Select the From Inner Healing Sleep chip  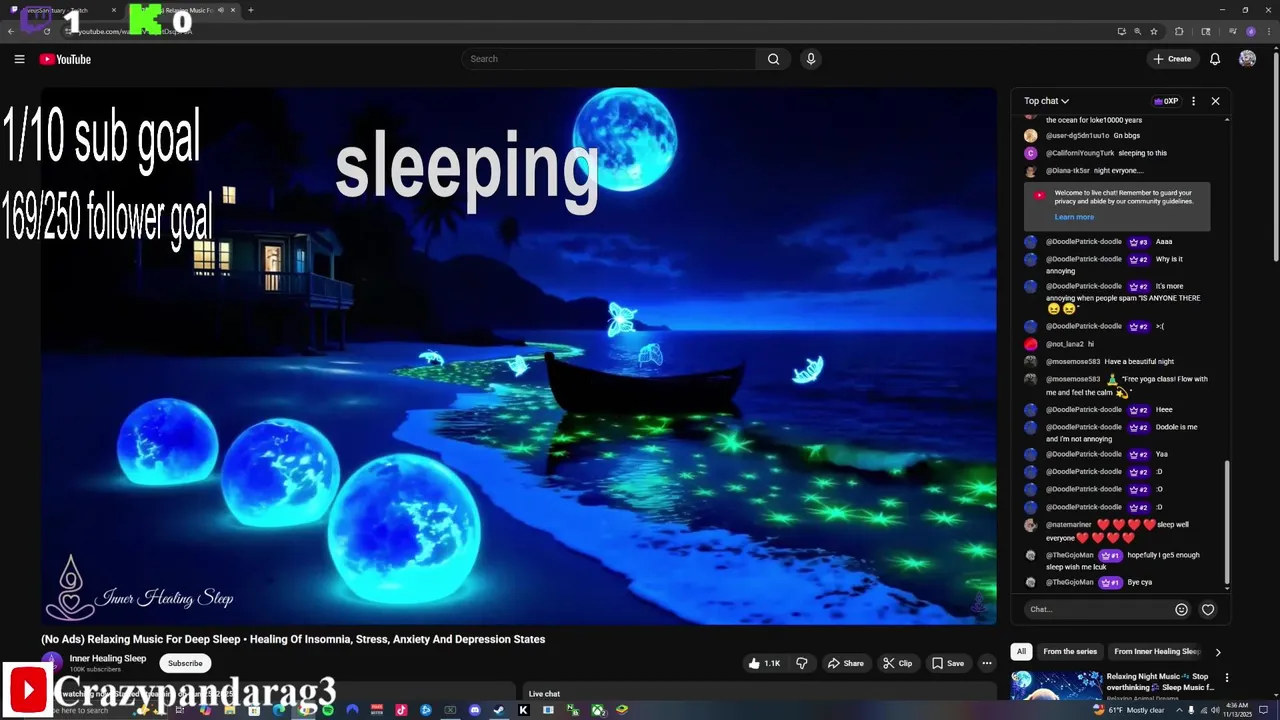tap(1156, 651)
